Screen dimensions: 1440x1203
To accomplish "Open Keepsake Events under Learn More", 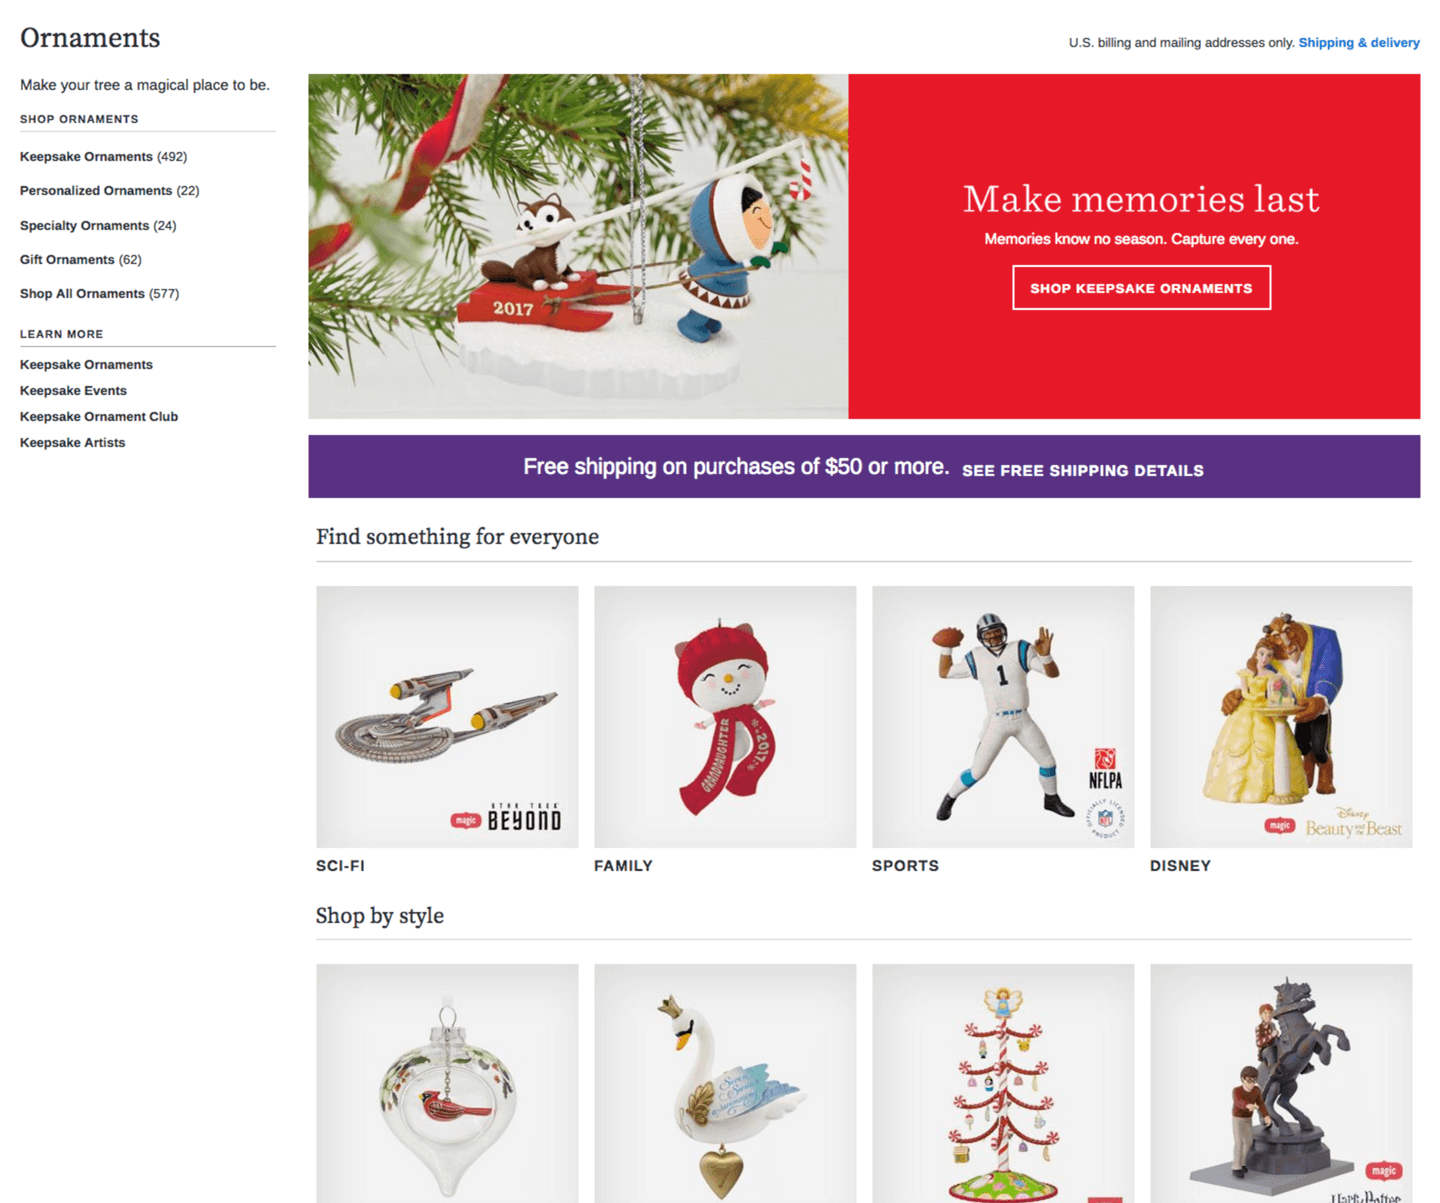I will point(73,390).
